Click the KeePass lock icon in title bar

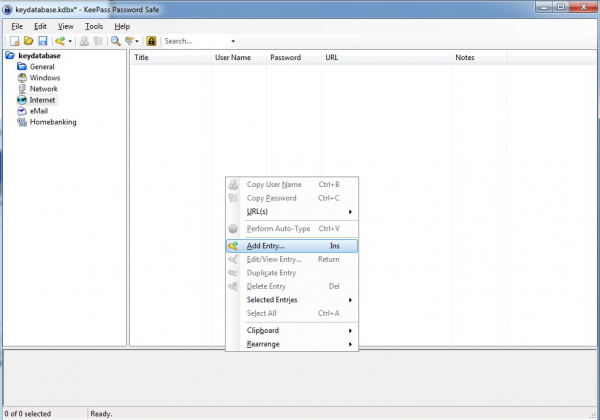pos(7,10)
